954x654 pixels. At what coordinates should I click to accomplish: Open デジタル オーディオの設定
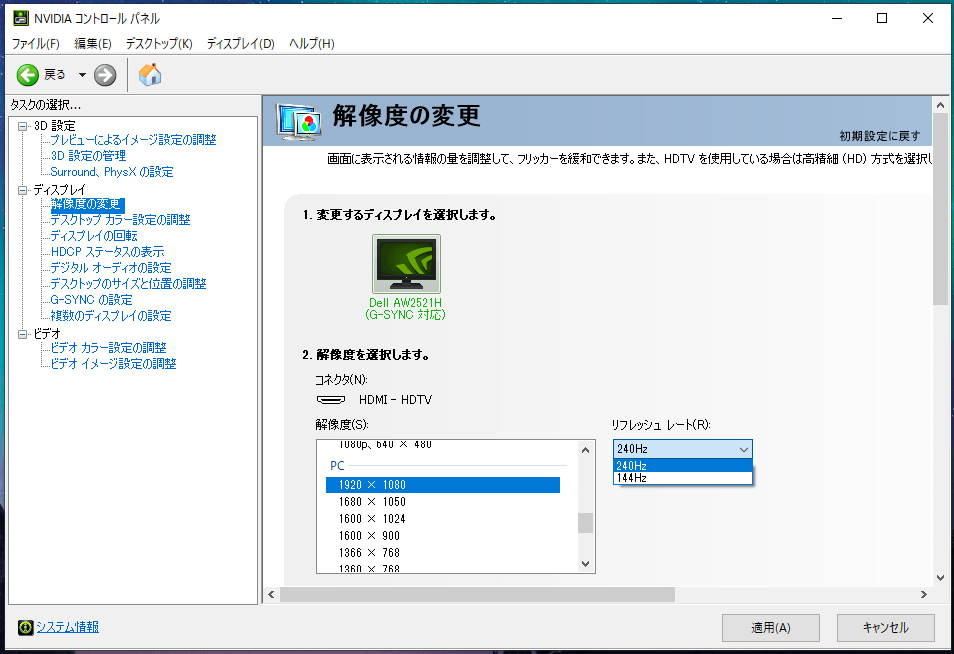coord(111,268)
